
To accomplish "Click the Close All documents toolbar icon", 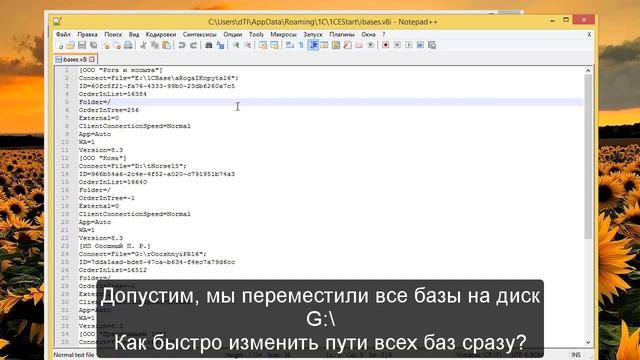I will 117,45.
